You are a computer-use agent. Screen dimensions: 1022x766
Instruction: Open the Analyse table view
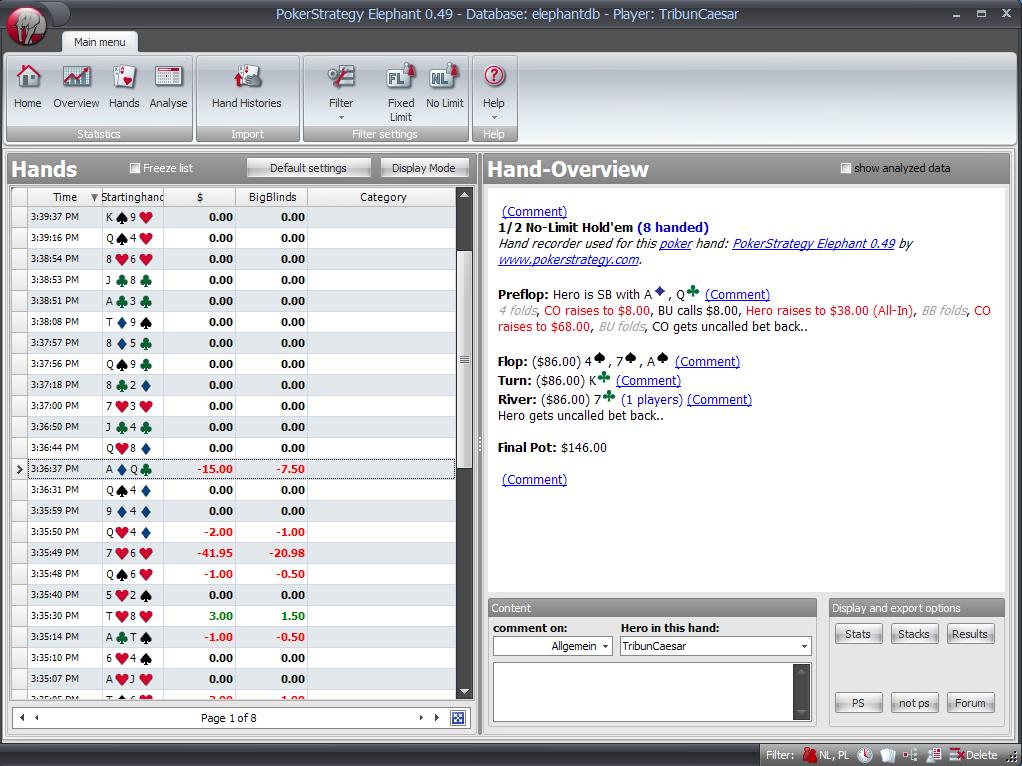168,87
